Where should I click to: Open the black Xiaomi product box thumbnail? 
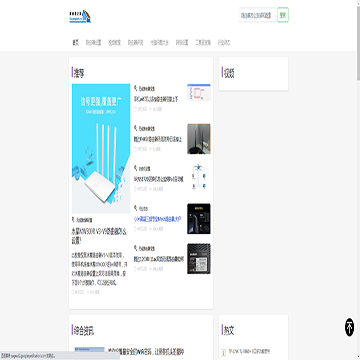pos(199,219)
